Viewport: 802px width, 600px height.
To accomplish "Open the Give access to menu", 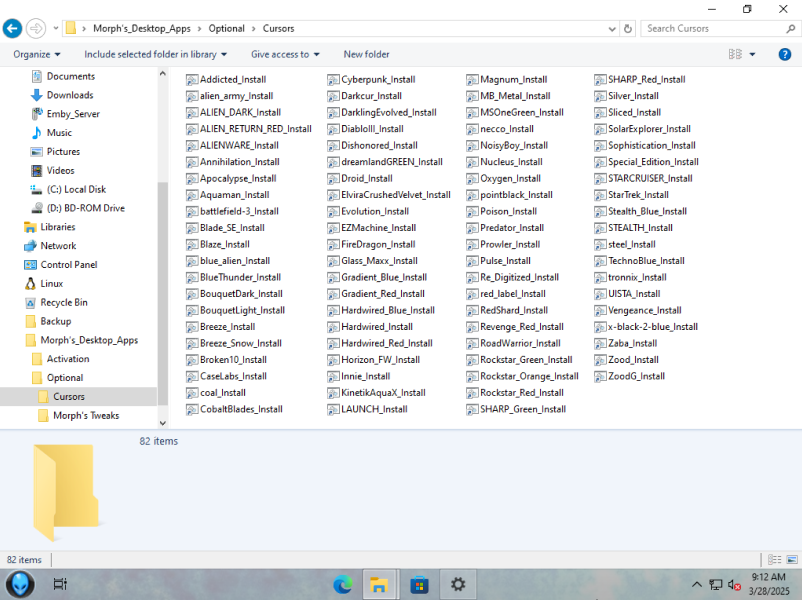I will (285, 54).
